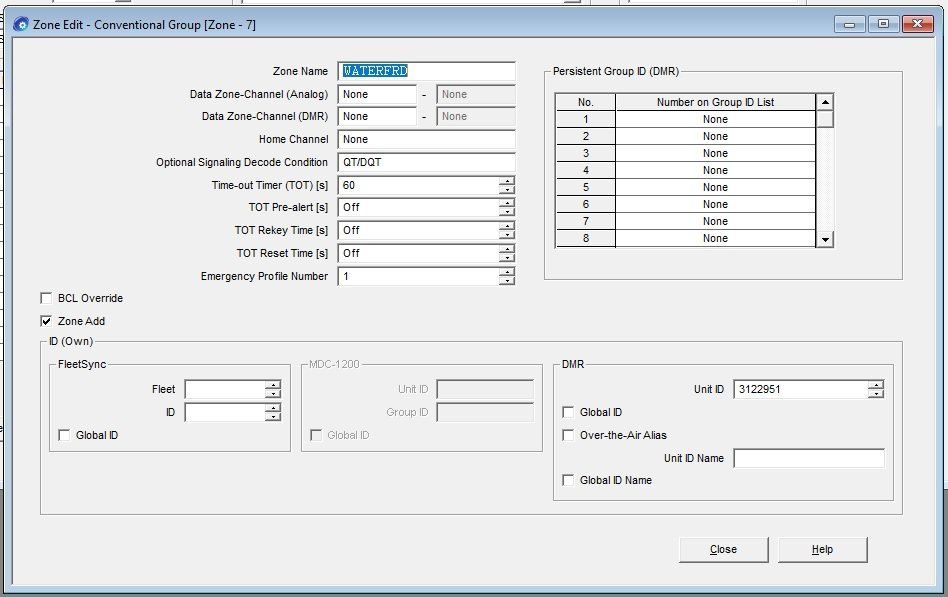Select the None cell in group row 6
Viewport: 948px width, 597px height.
[715, 204]
